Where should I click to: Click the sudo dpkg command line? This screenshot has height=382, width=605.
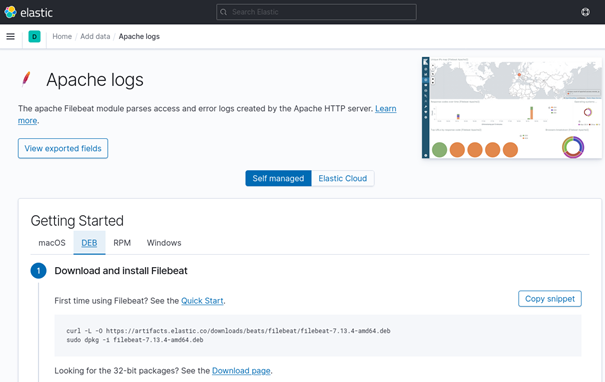click(x=135, y=340)
